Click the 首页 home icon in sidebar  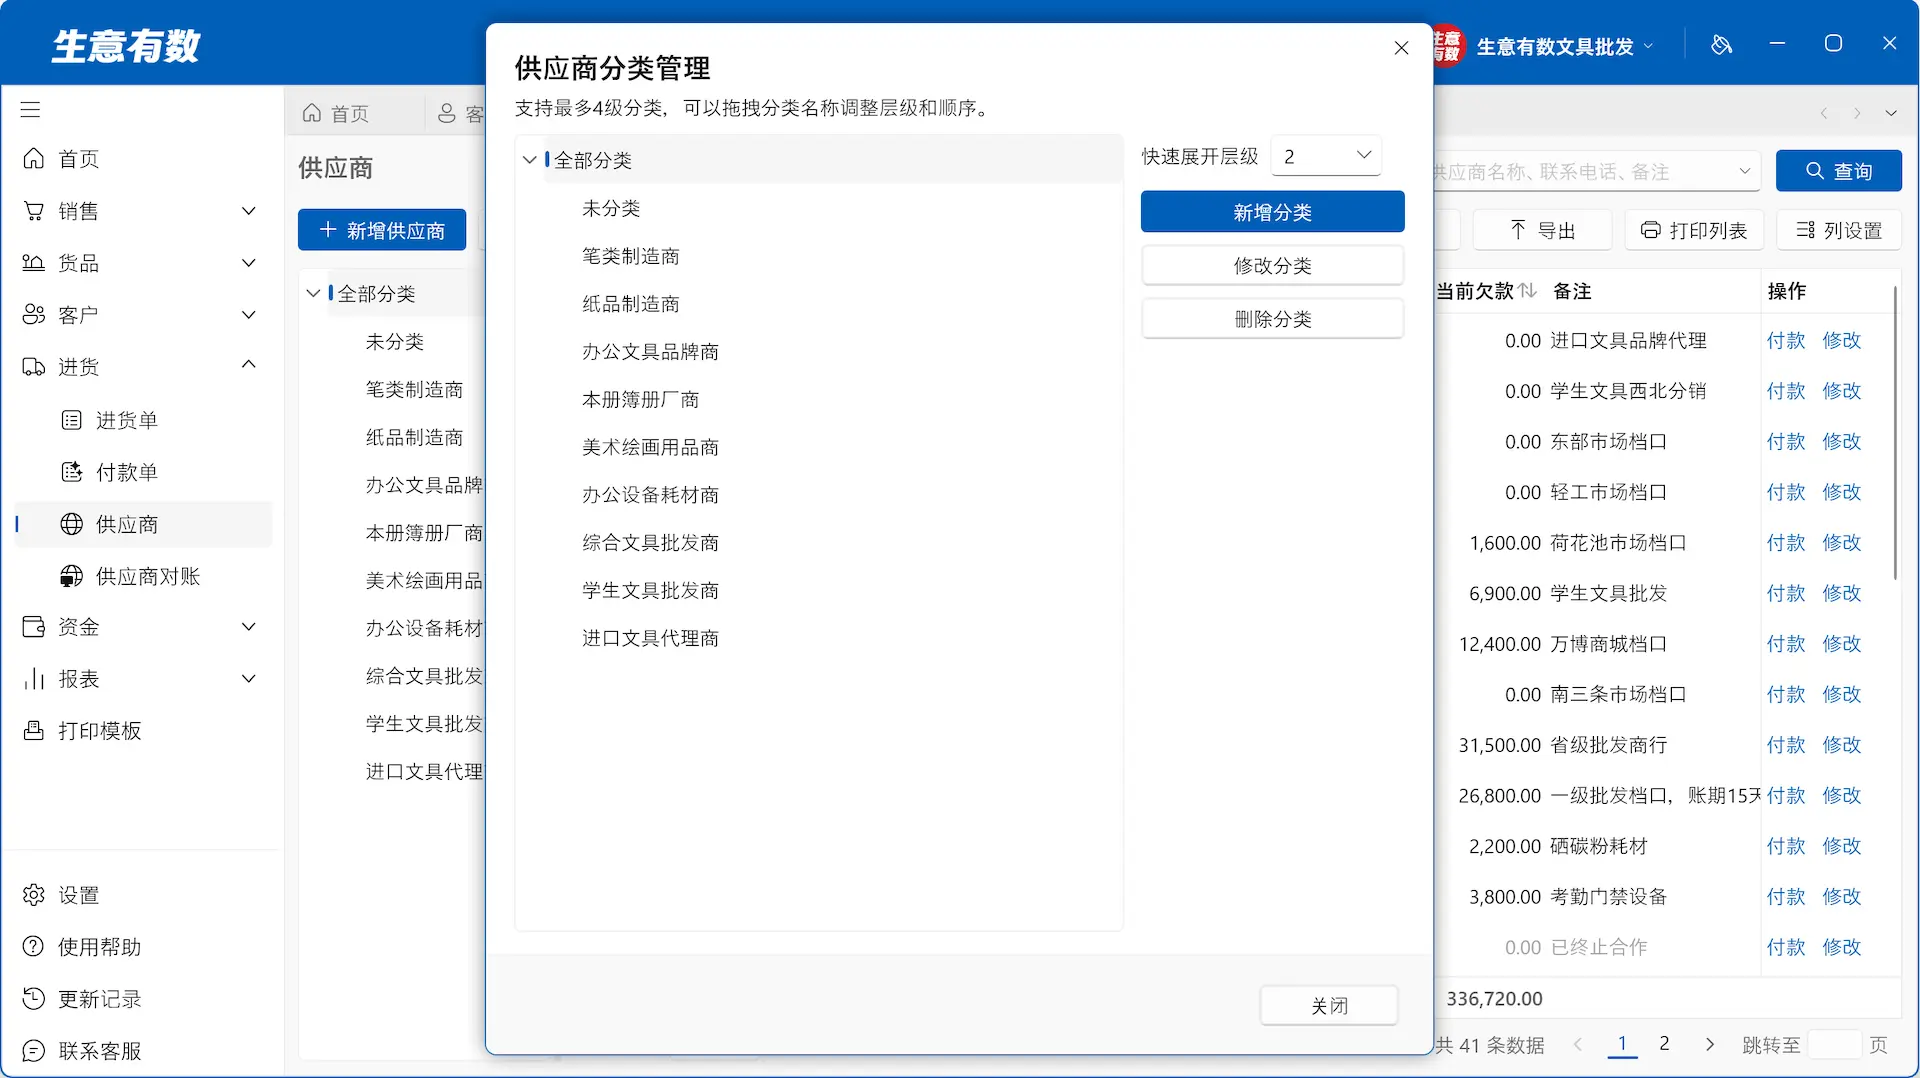[x=33, y=159]
